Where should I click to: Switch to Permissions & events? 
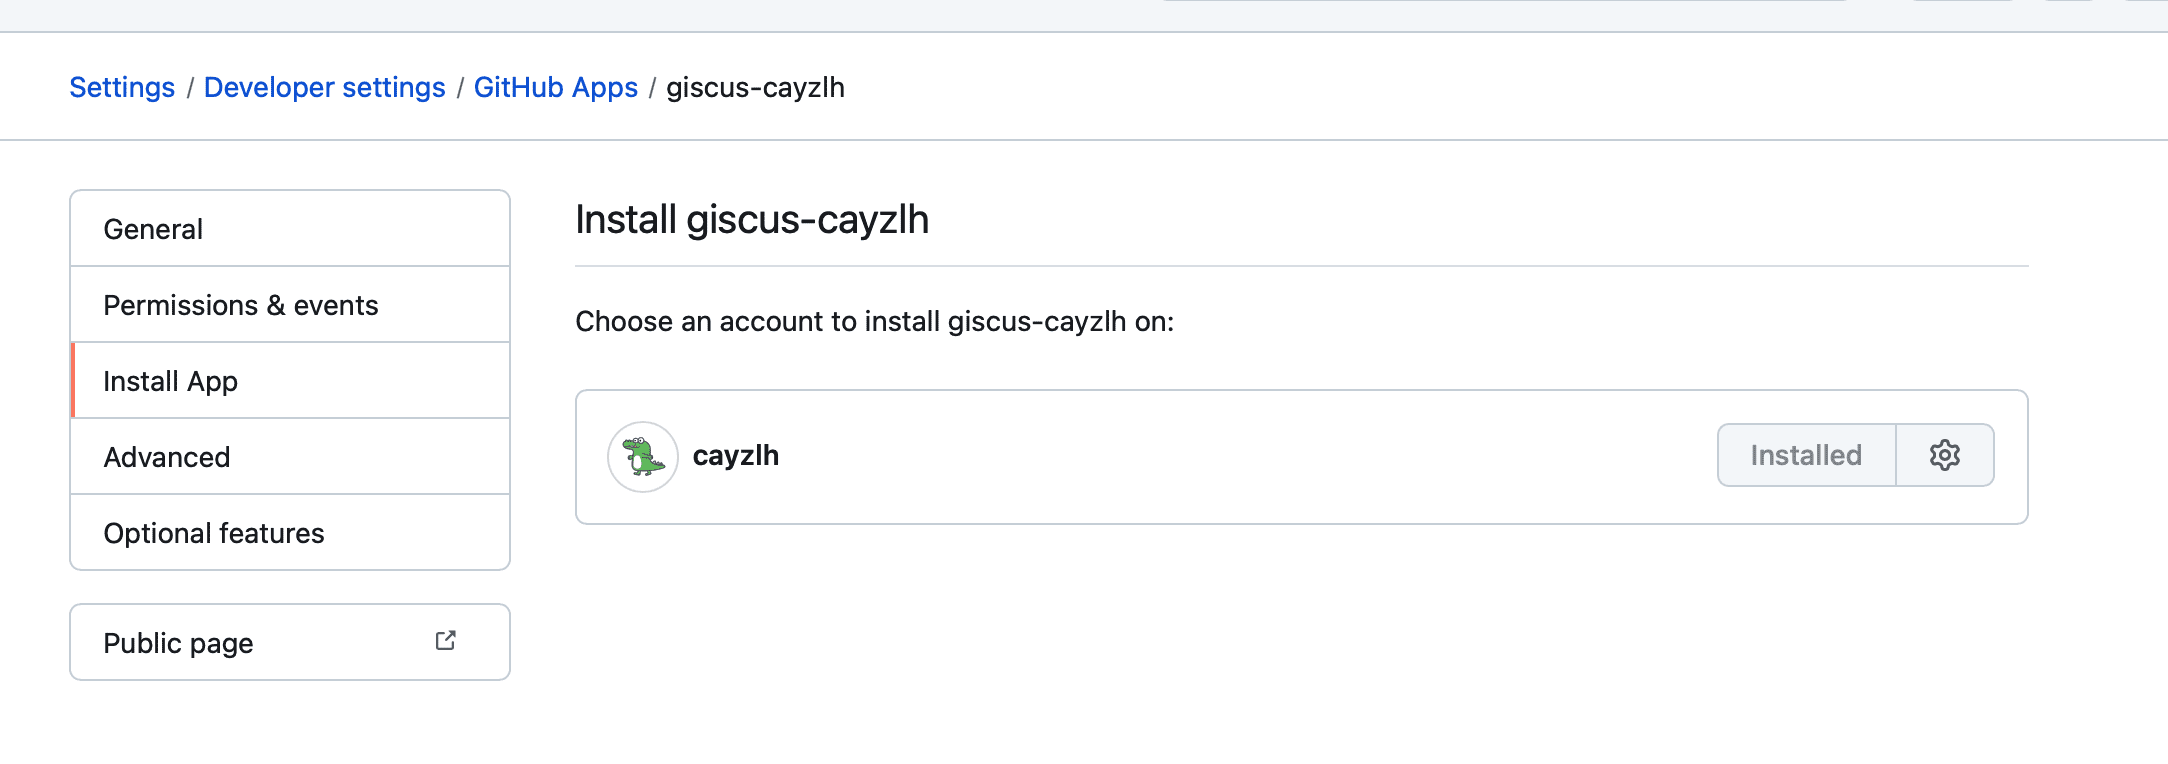240,305
